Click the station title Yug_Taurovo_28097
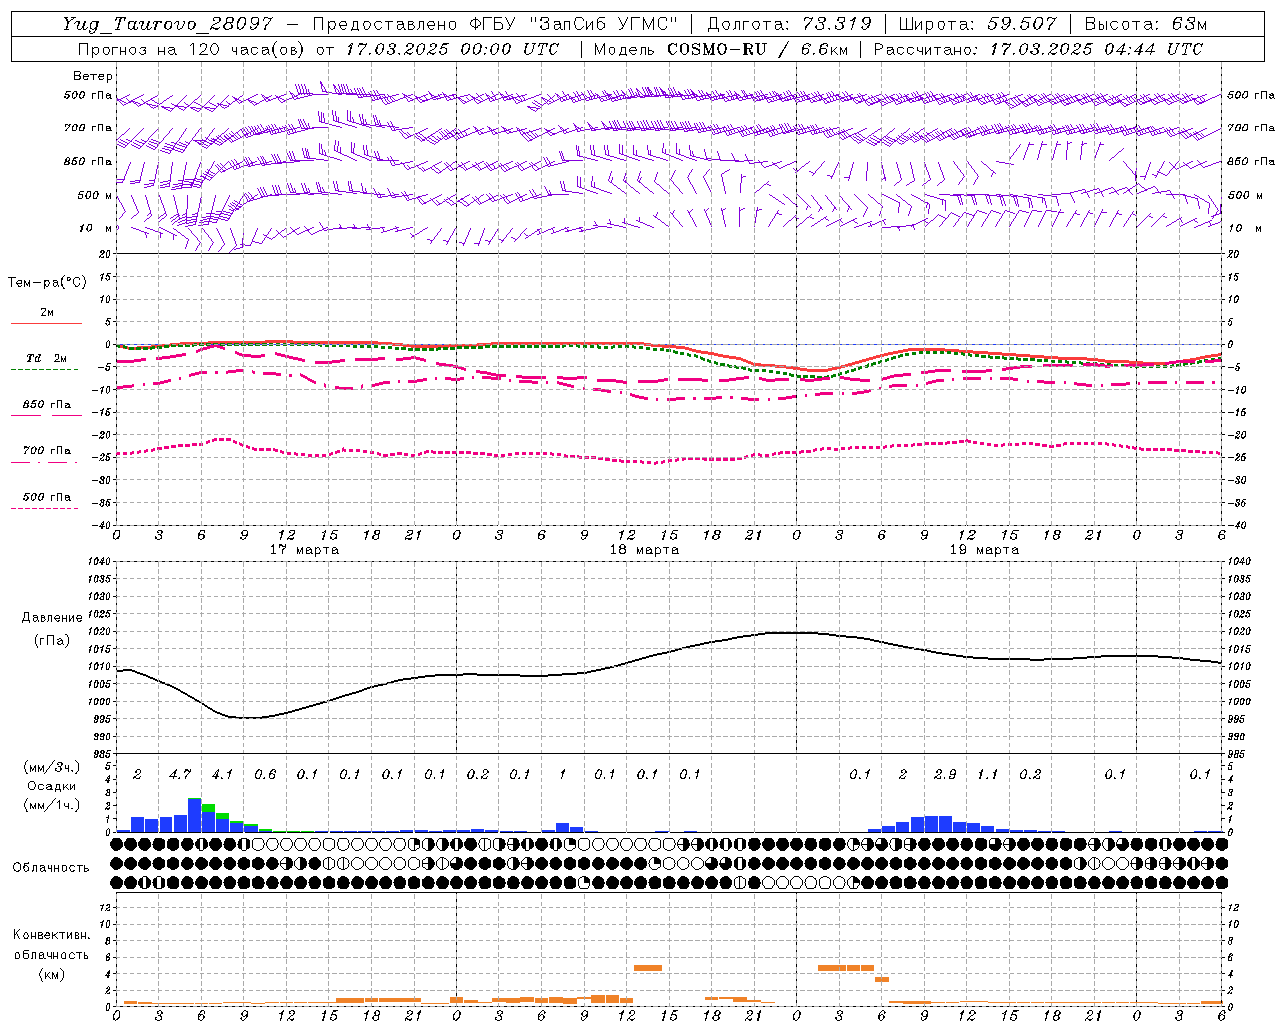Screen dimensions: 1280x1024 coord(167,24)
